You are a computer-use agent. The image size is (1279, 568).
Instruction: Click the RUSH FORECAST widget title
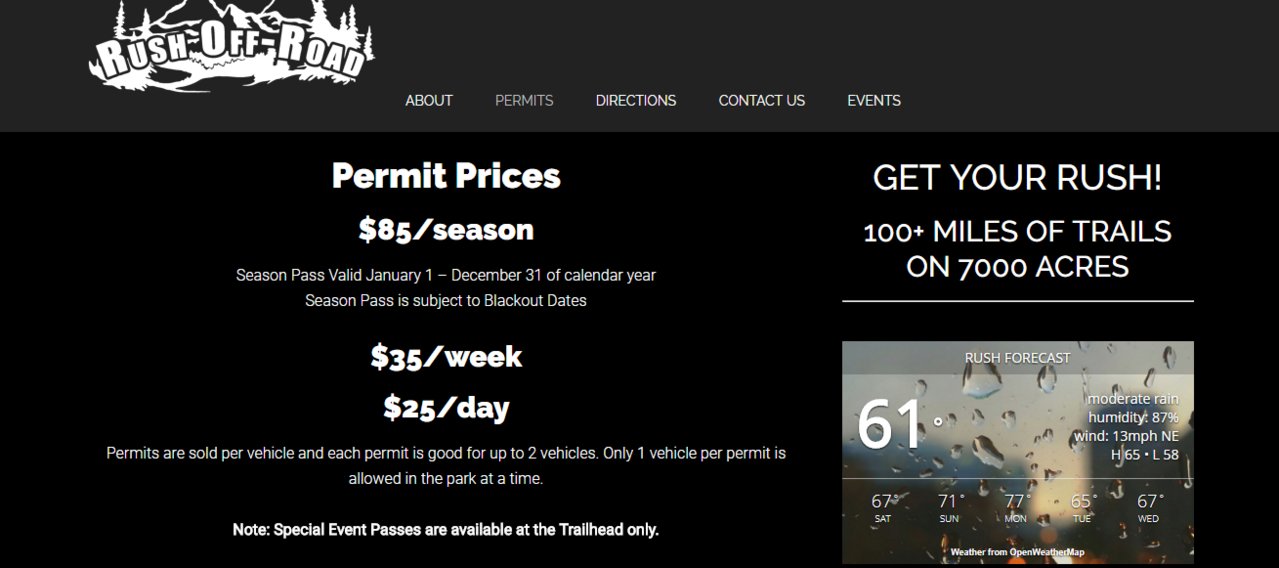tap(1017, 358)
